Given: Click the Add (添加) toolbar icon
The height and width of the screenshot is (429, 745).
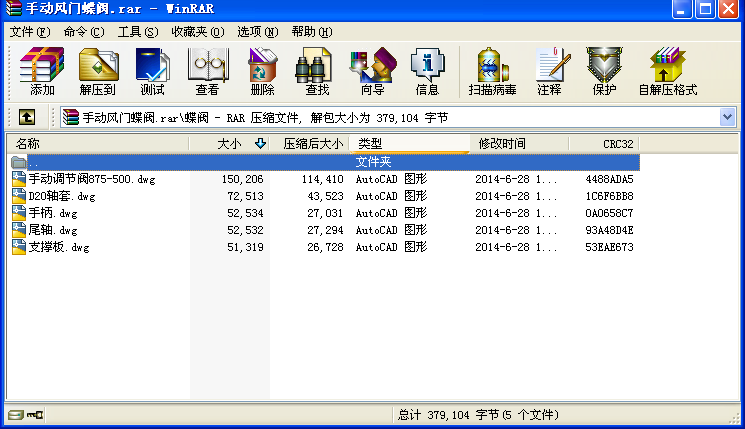Looking at the screenshot, I should [42, 70].
